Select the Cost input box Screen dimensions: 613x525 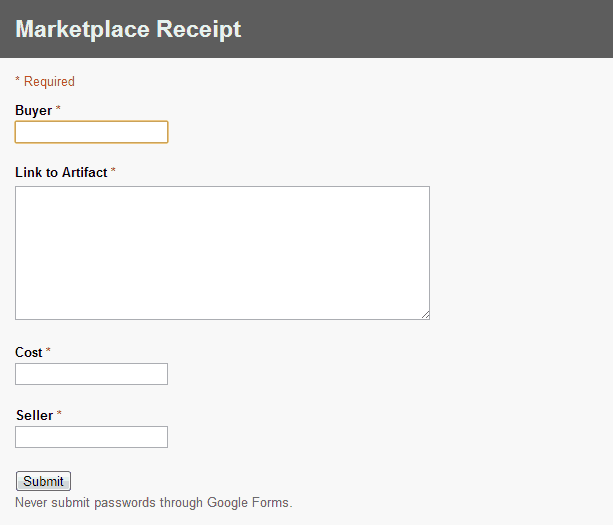(91, 374)
